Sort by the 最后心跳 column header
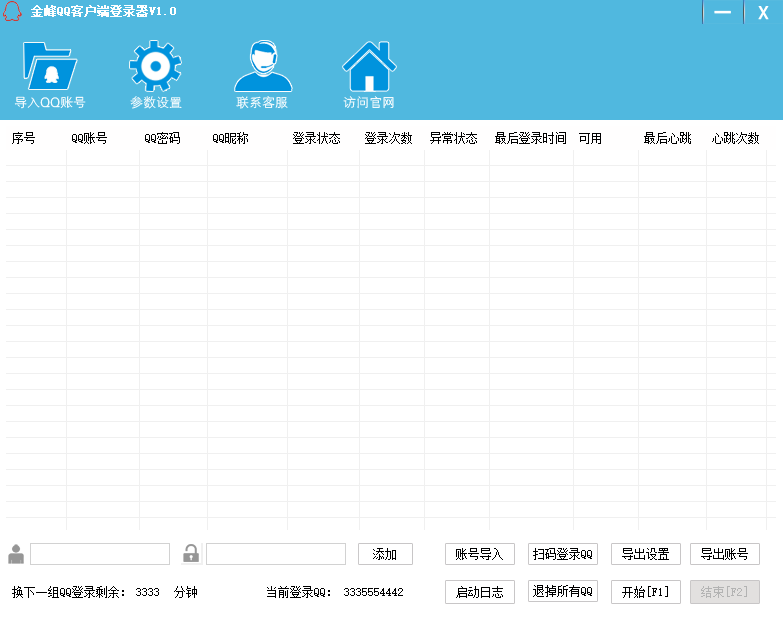 pyautogui.click(x=667, y=138)
